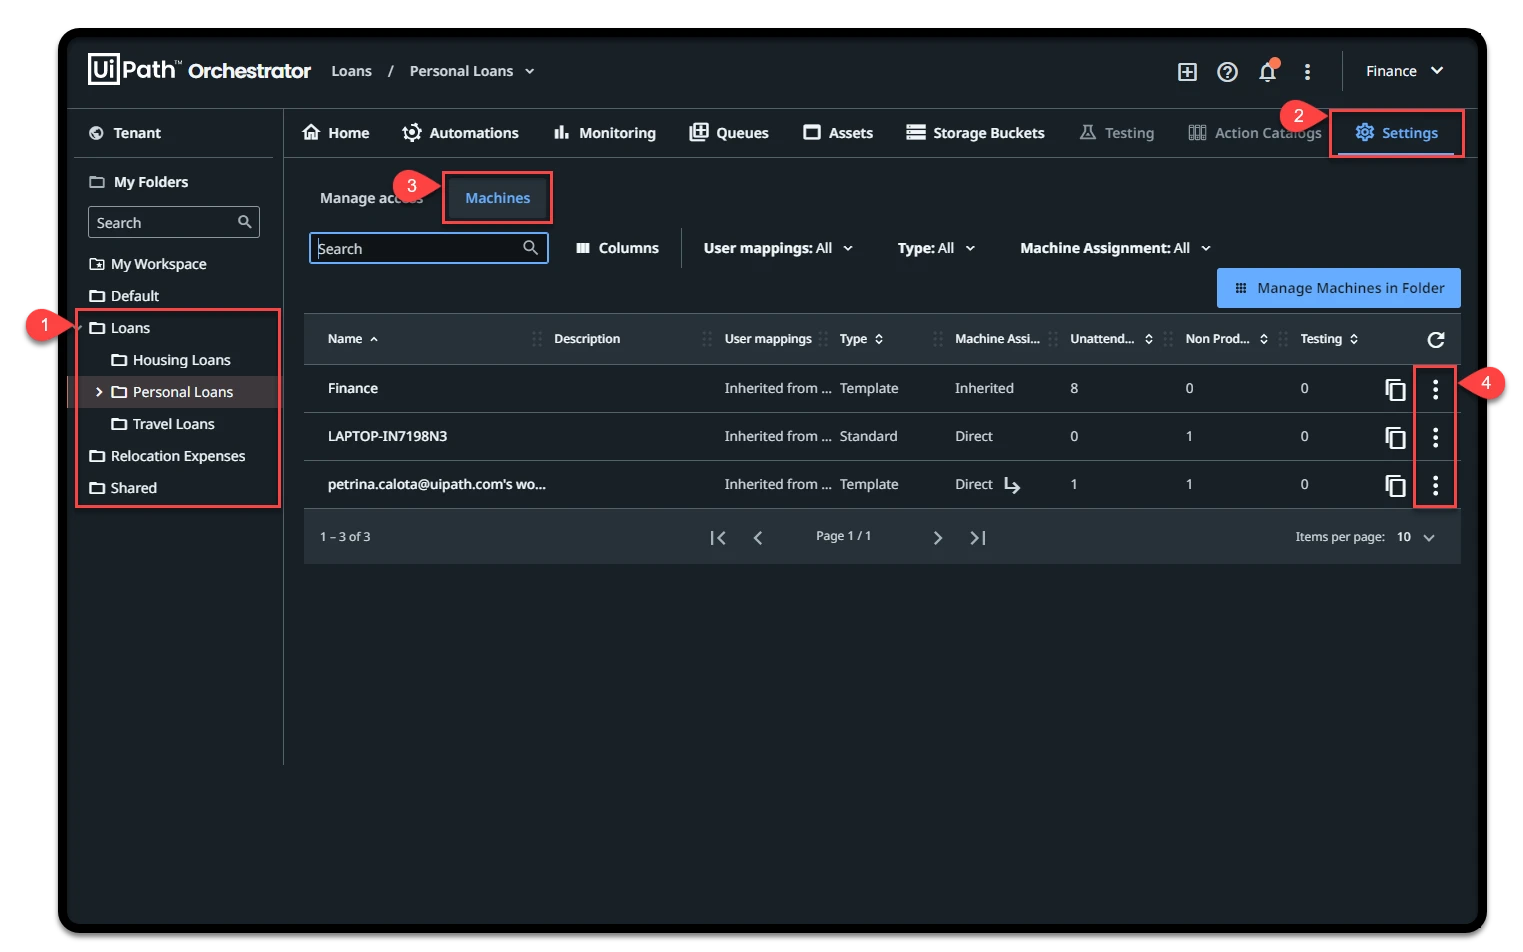Screen dimensions: 1523x952
Task: Refresh the machines table
Action: (x=1435, y=340)
